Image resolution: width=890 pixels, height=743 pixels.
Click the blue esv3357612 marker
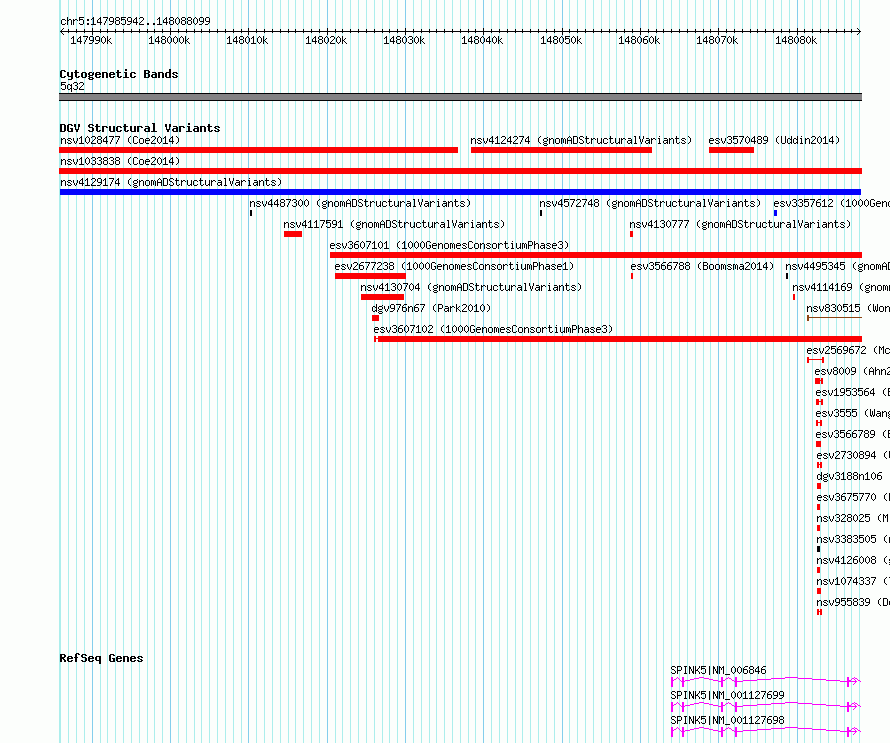pos(775,213)
